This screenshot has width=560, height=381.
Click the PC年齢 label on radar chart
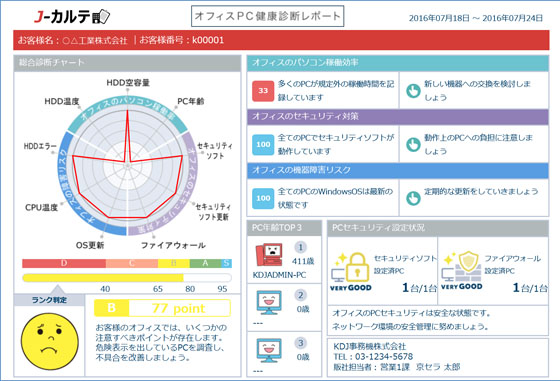point(190,101)
